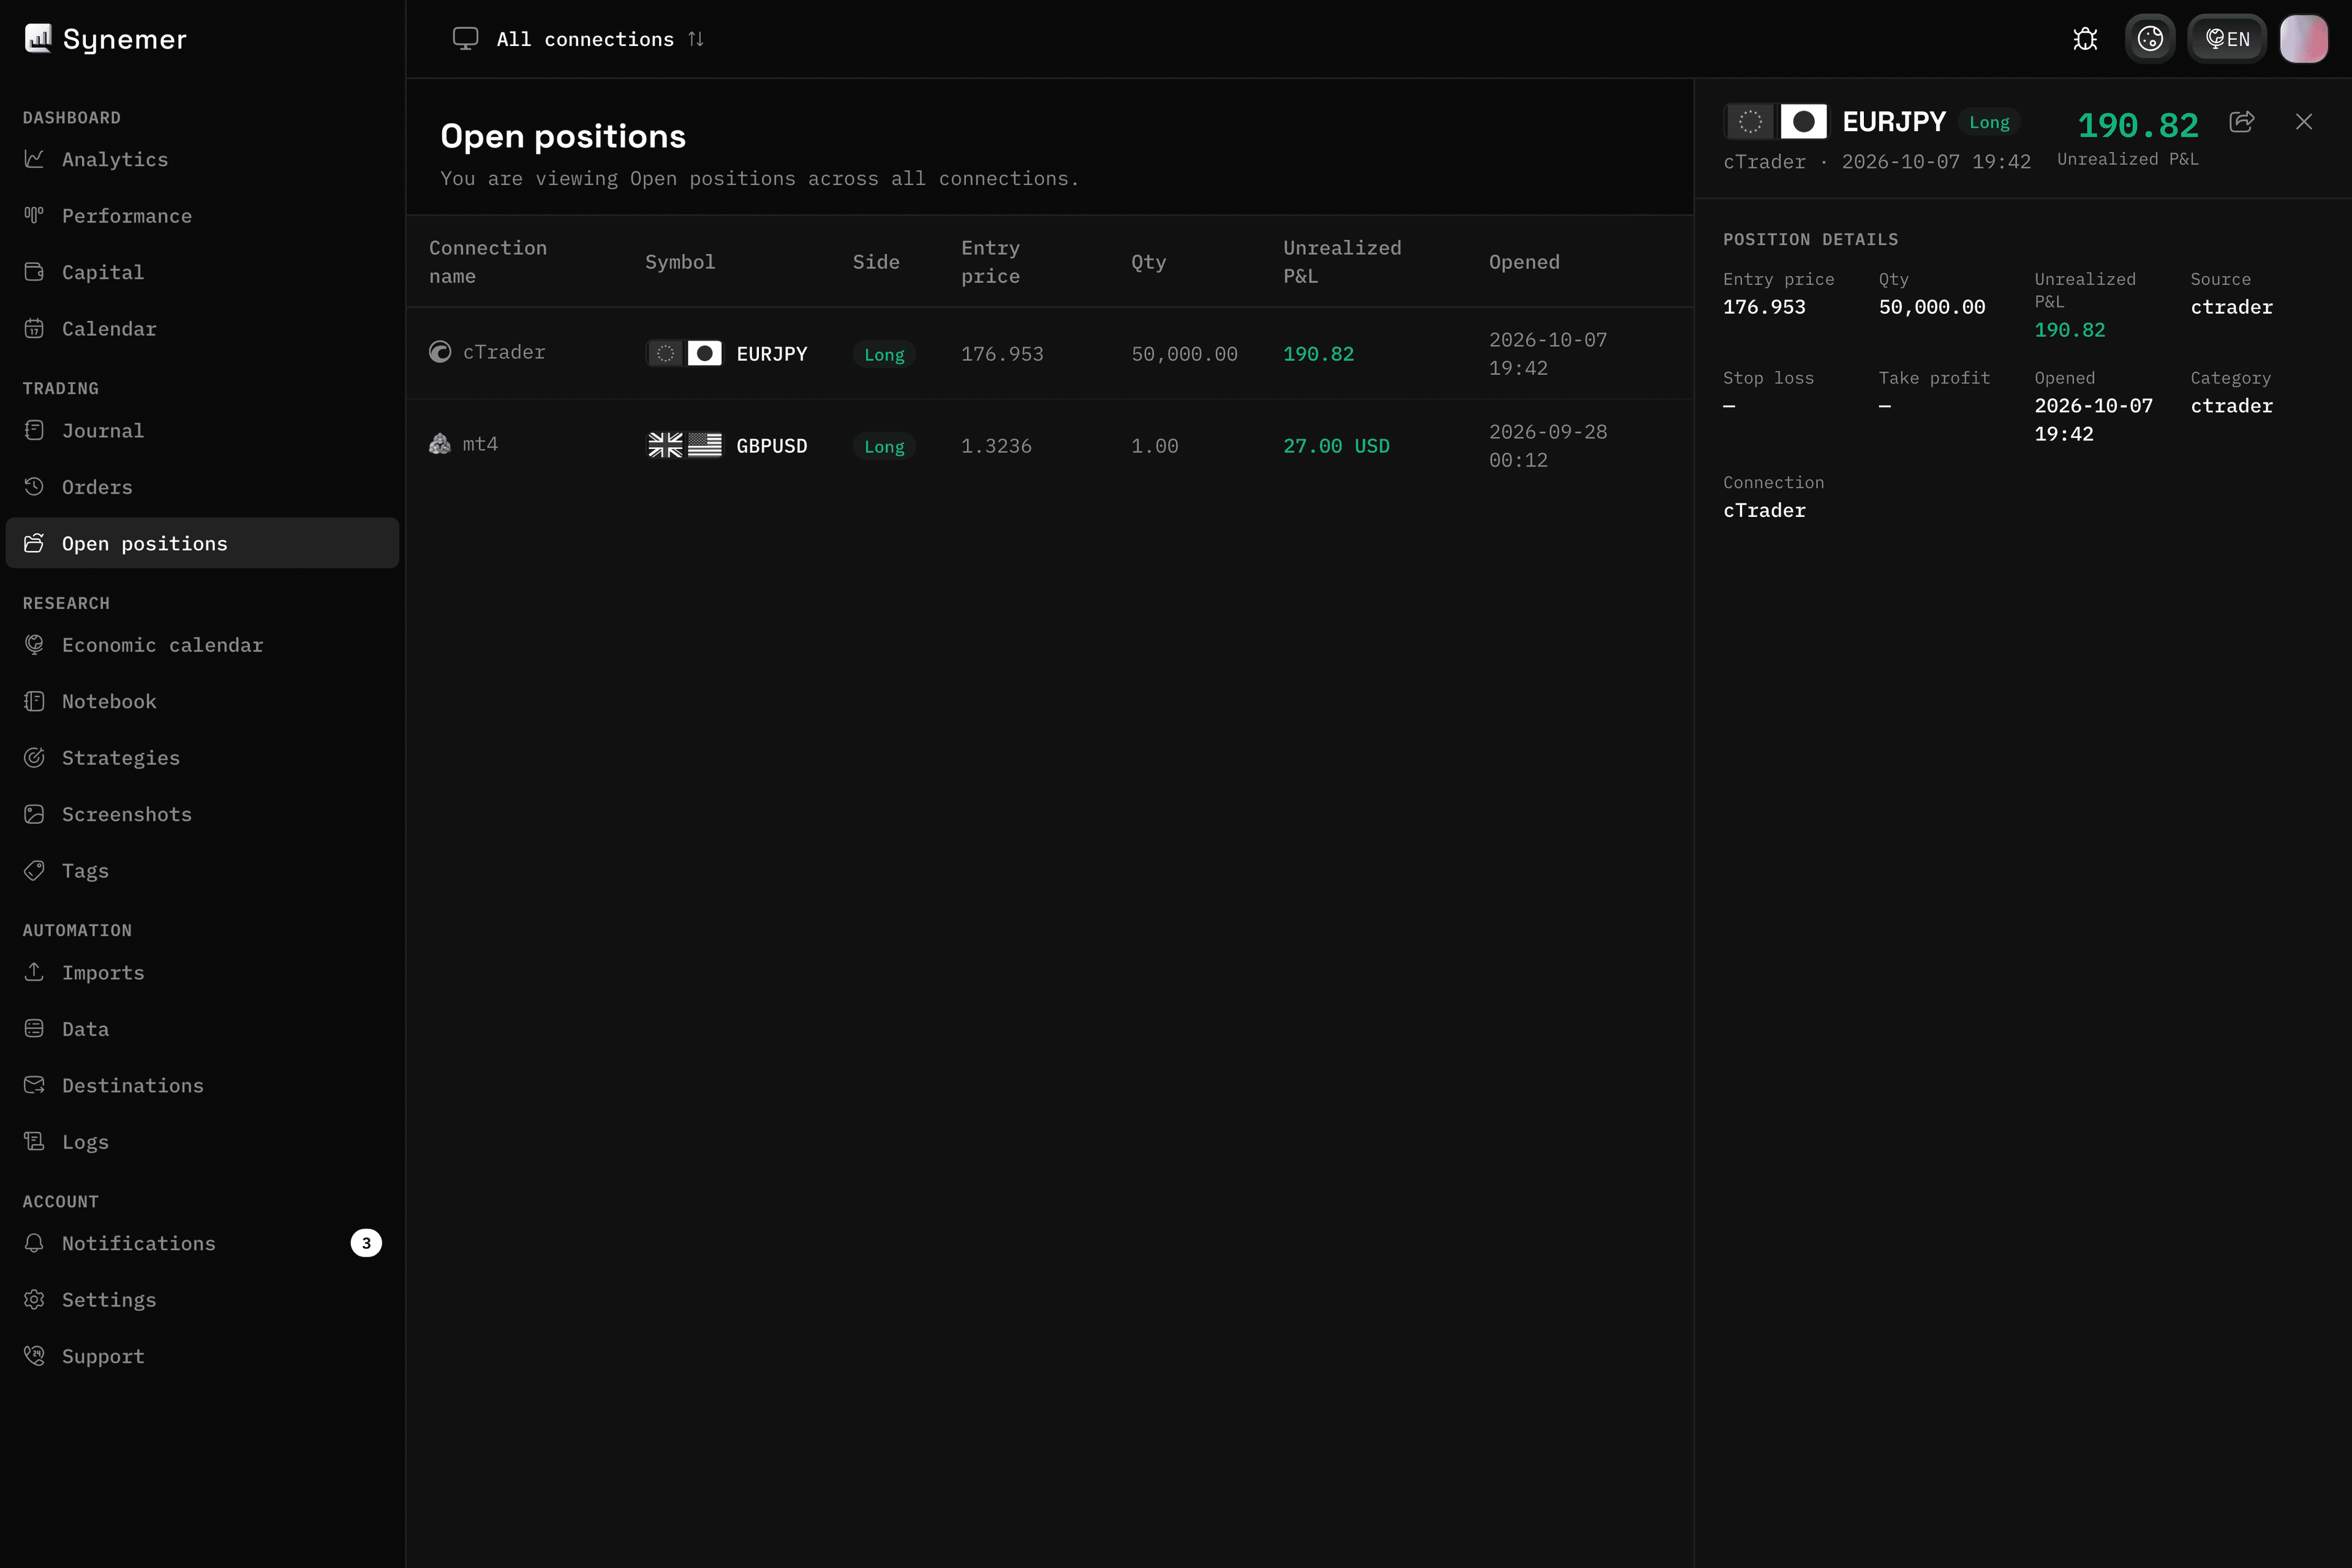Screen dimensions: 2352x1568
Task: Close the EURJPY position details panel
Action: (x=2304, y=121)
